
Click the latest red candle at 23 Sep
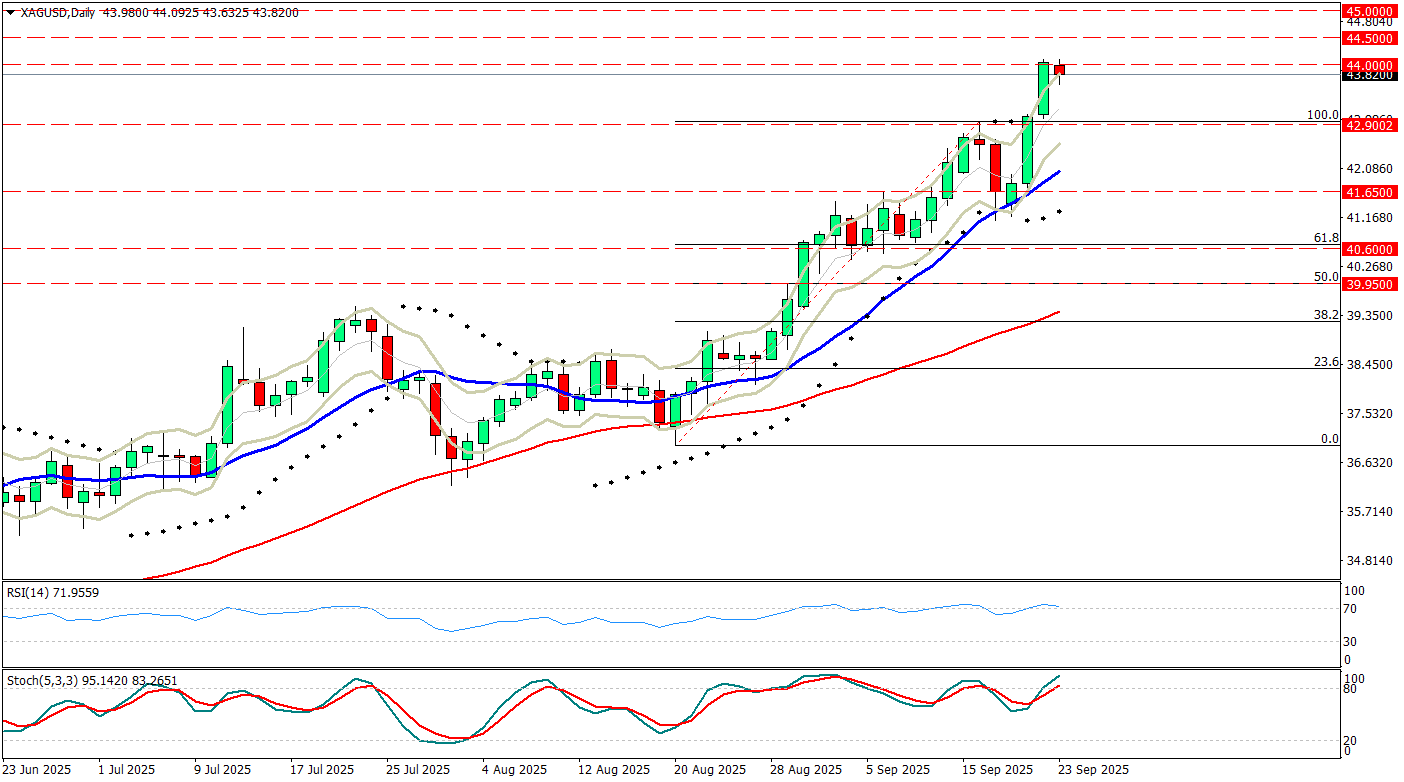coord(1059,69)
